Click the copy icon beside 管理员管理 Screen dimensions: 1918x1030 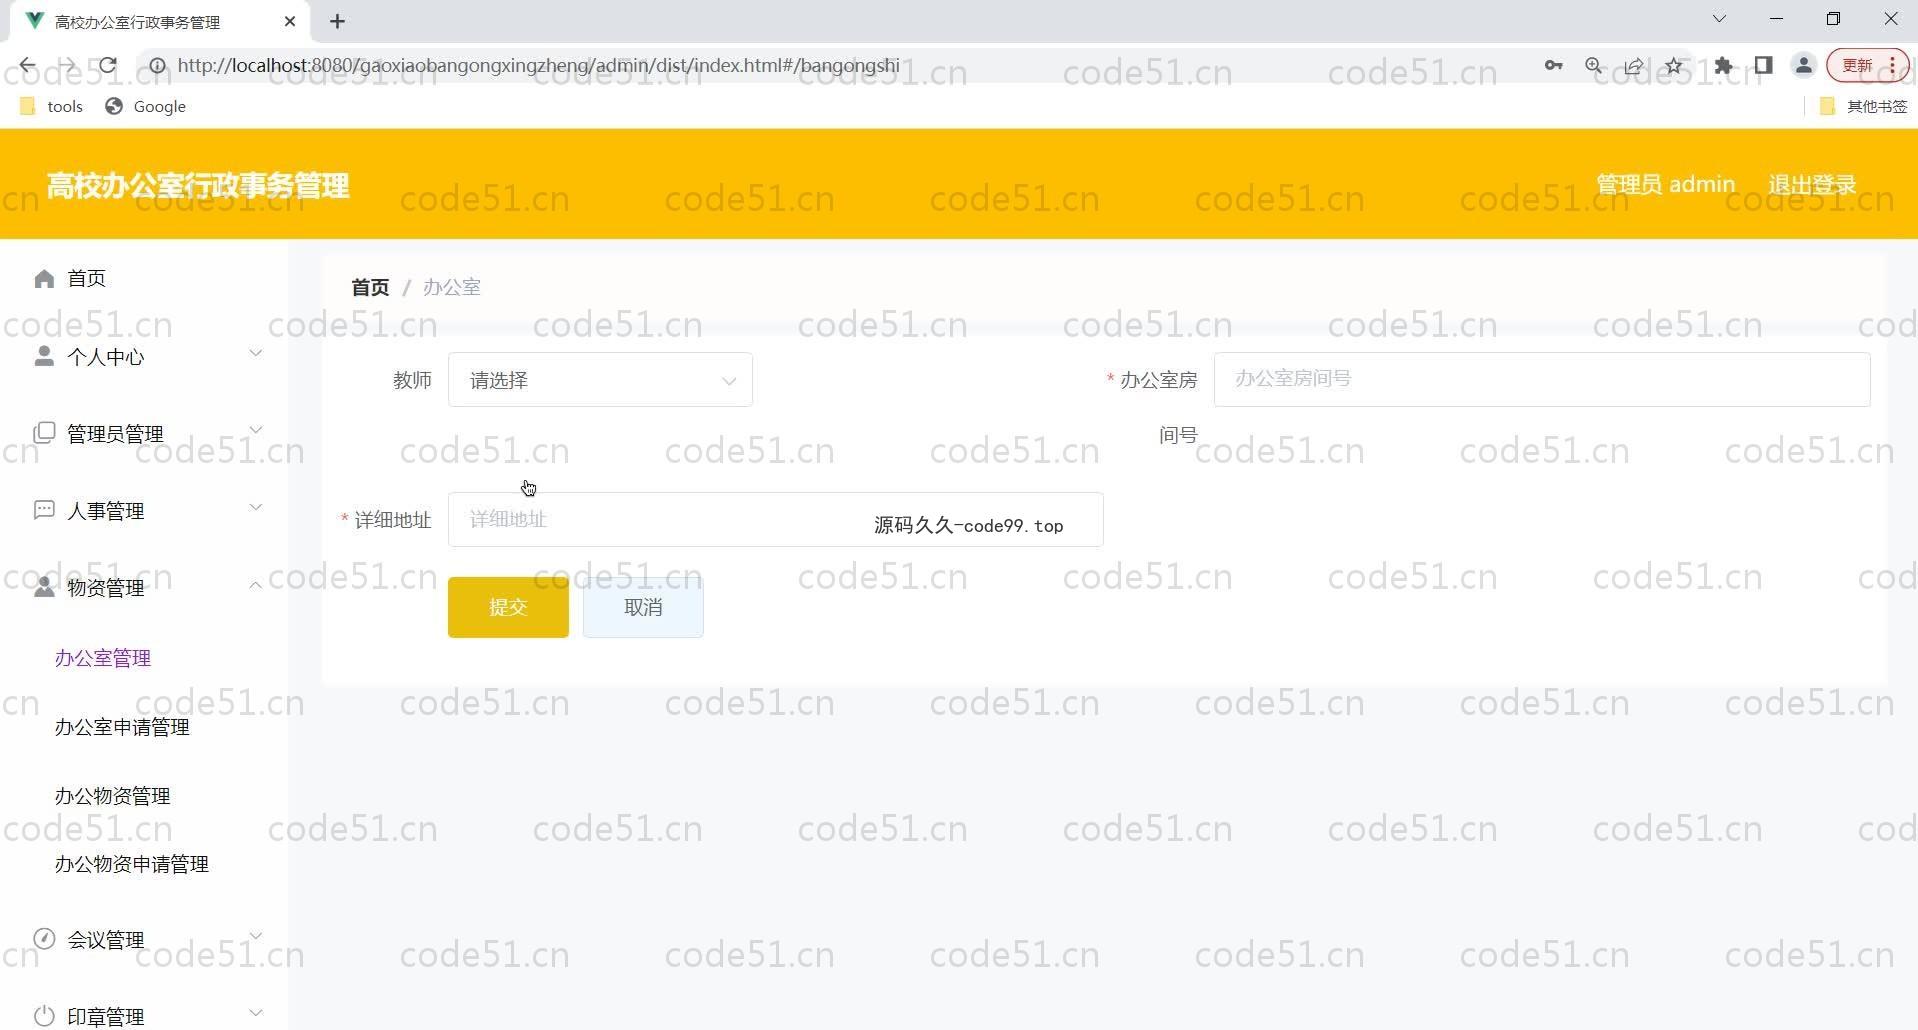click(44, 433)
